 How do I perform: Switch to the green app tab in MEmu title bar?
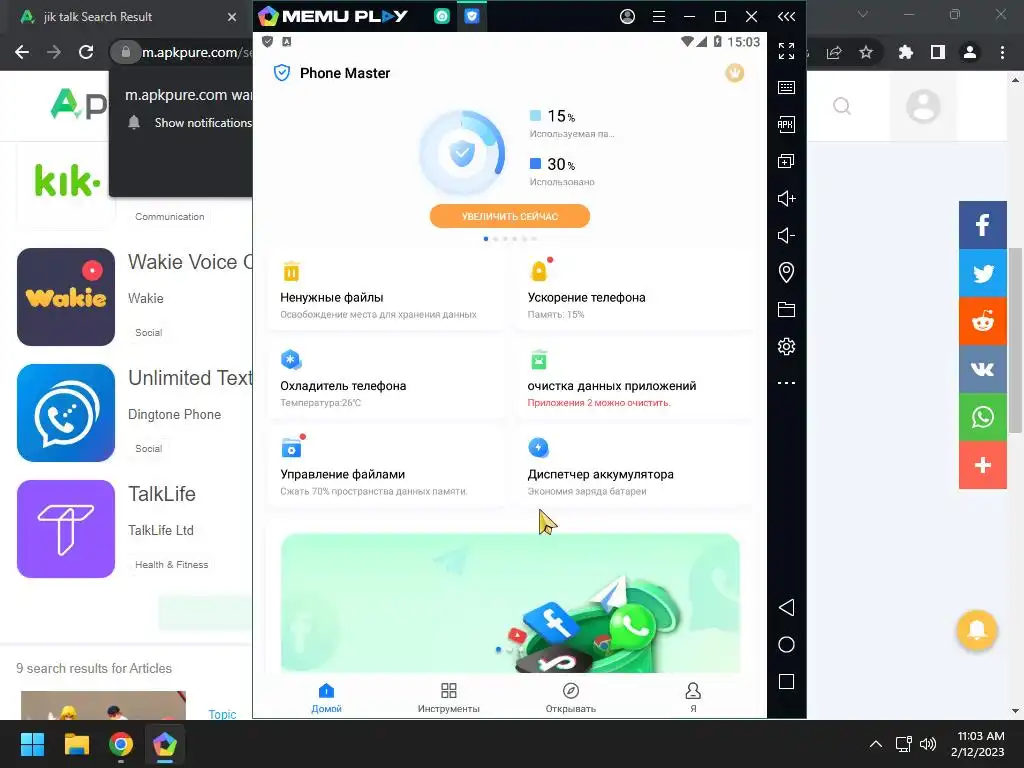[x=442, y=16]
